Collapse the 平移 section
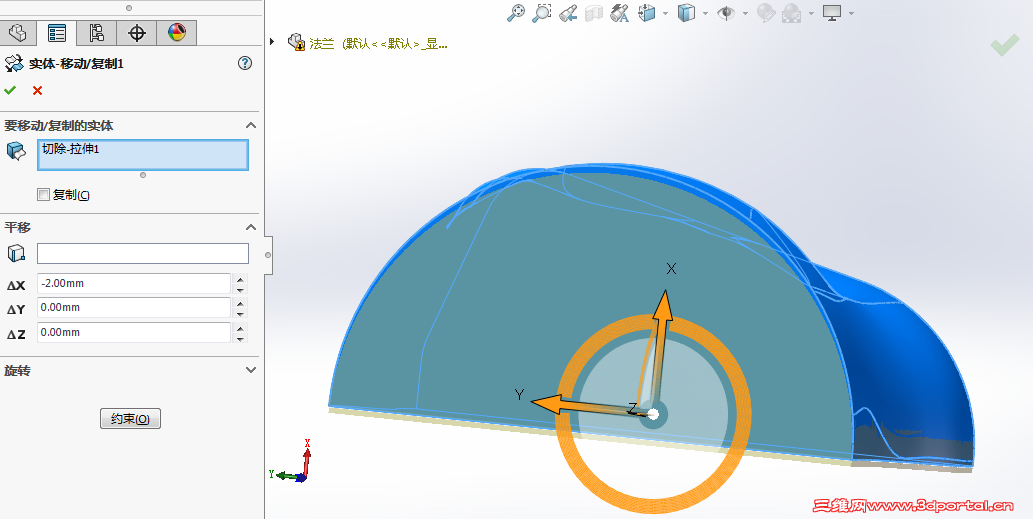 click(x=250, y=227)
